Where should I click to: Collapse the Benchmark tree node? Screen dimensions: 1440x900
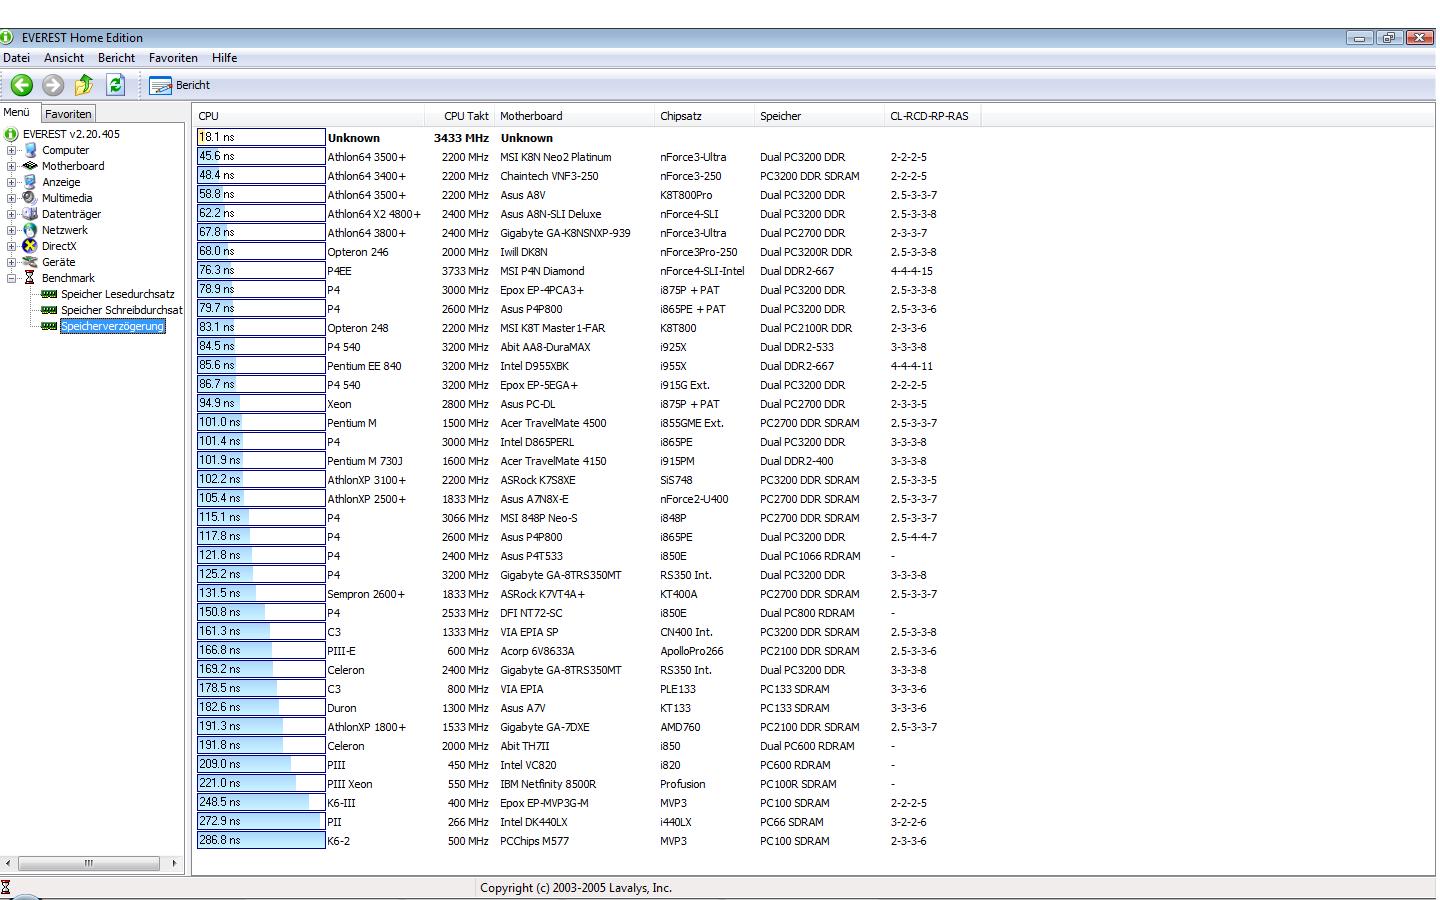pyautogui.click(x=12, y=278)
